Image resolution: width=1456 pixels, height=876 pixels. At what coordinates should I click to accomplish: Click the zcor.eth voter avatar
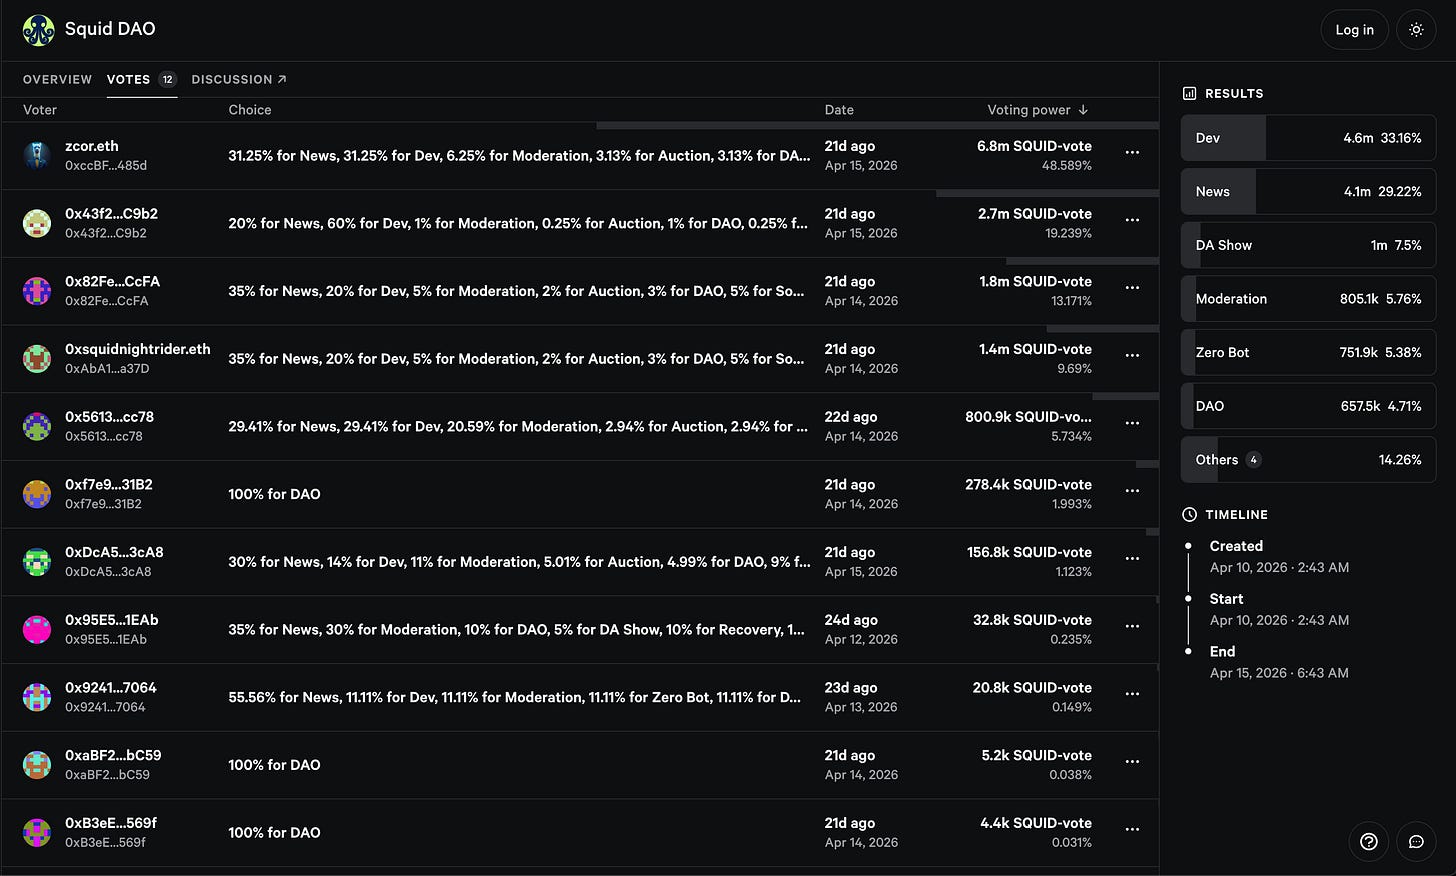pos(37,155)
